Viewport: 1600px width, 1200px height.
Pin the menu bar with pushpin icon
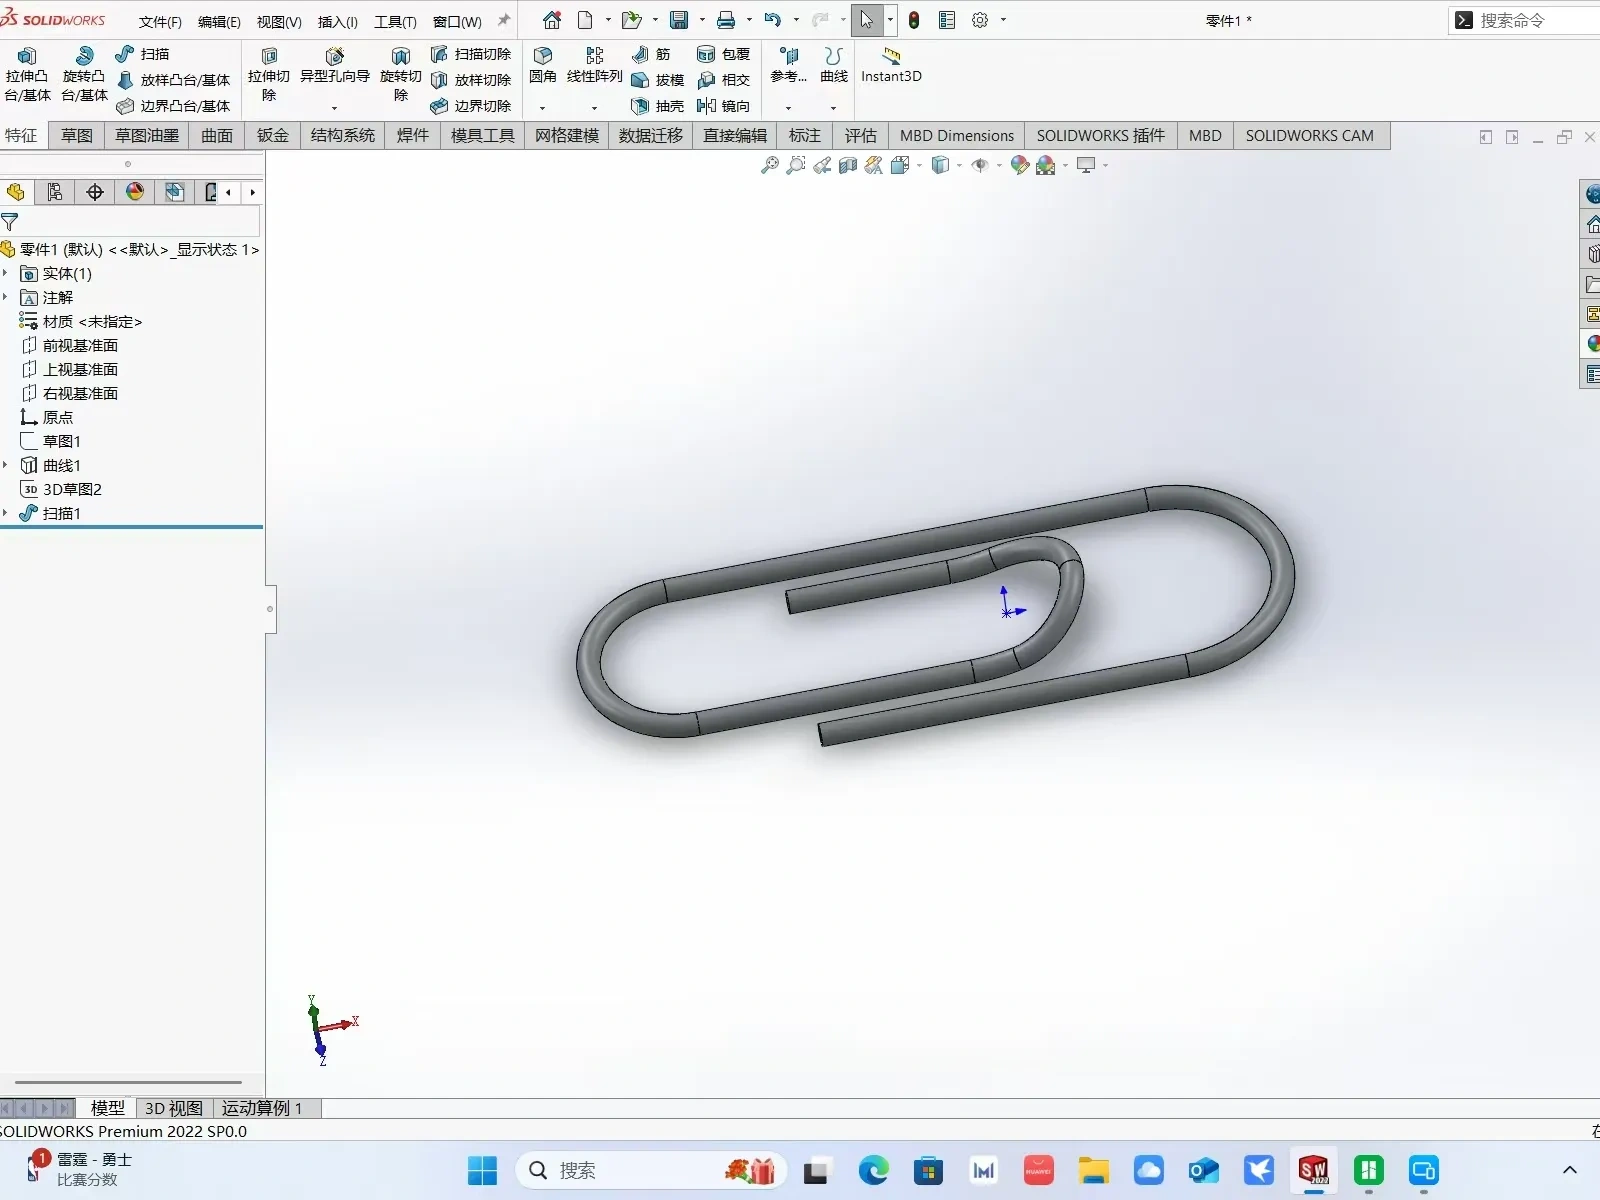click(x=504, y=20)
